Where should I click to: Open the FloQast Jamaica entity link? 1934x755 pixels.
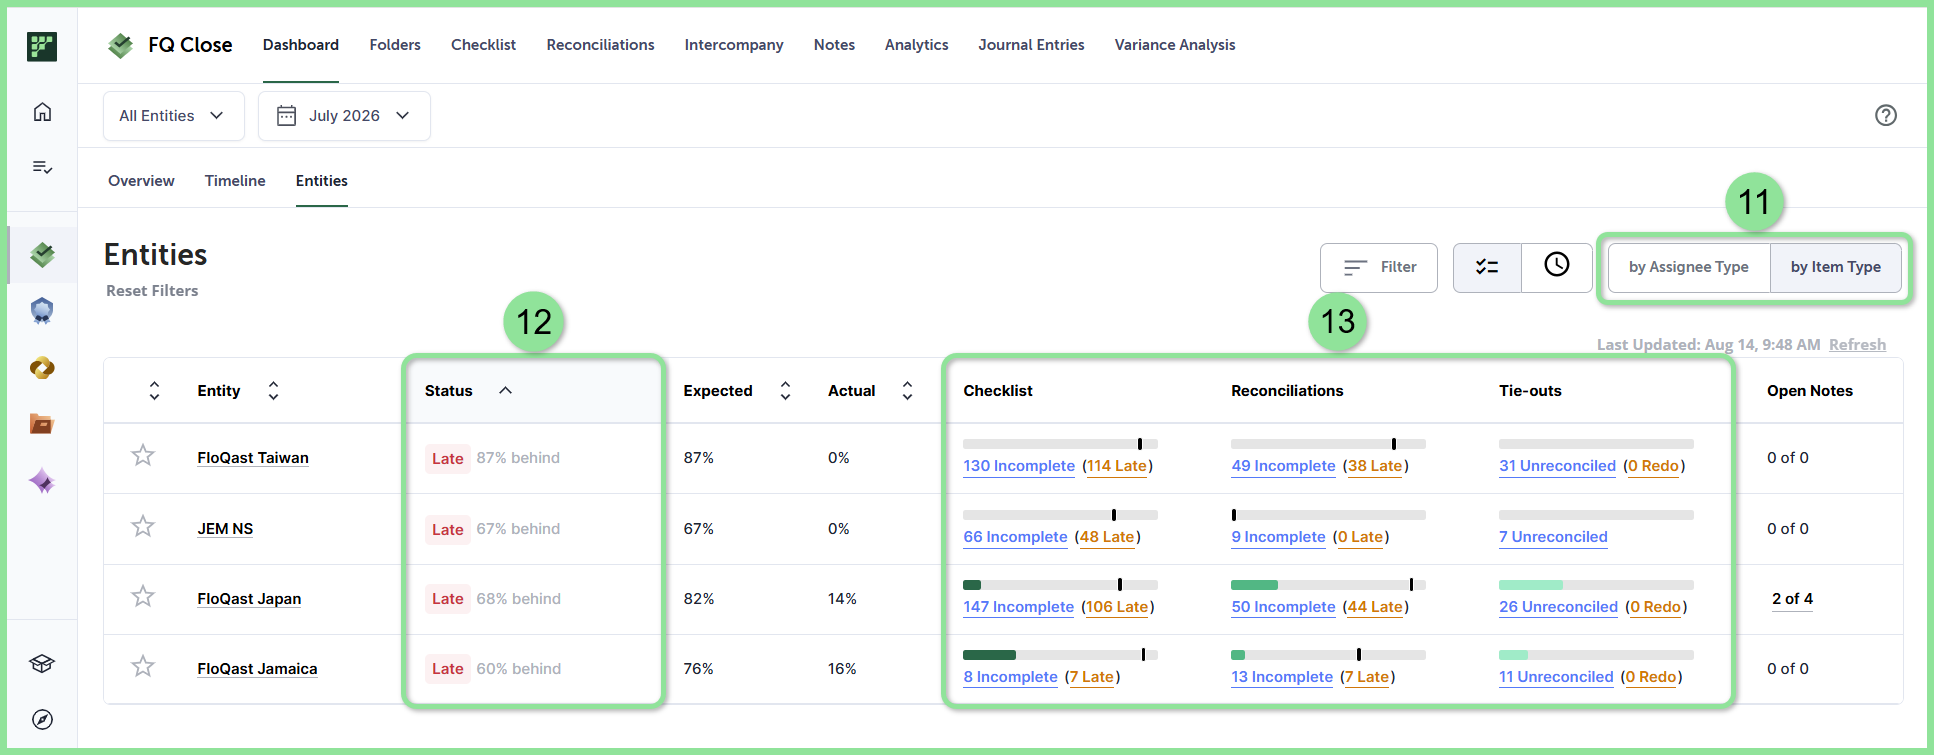tap(257, 669)
